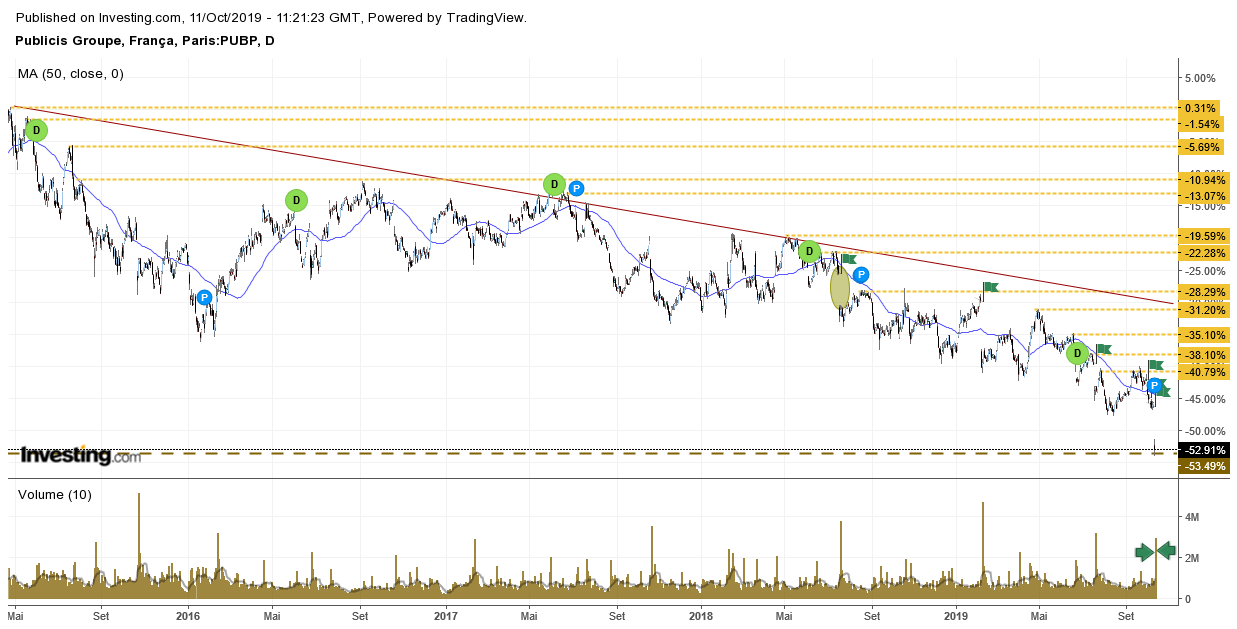The image size is (1237, 629).
Task: Click the D dividend marker near May 2016
Action: (296, 200)
